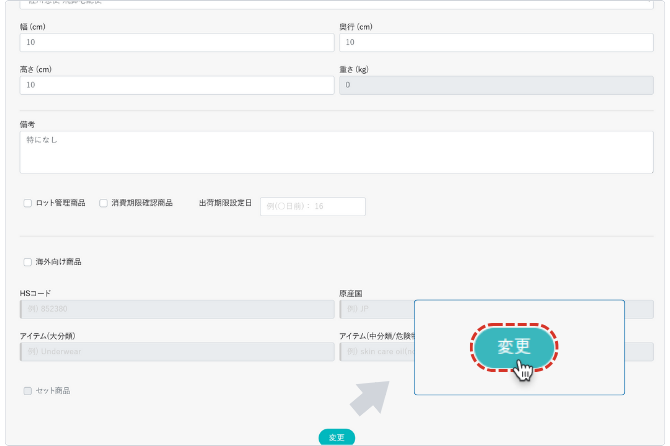Toggle the セット商品 checkbox
670x446 pixels.
tap(28, 391)
